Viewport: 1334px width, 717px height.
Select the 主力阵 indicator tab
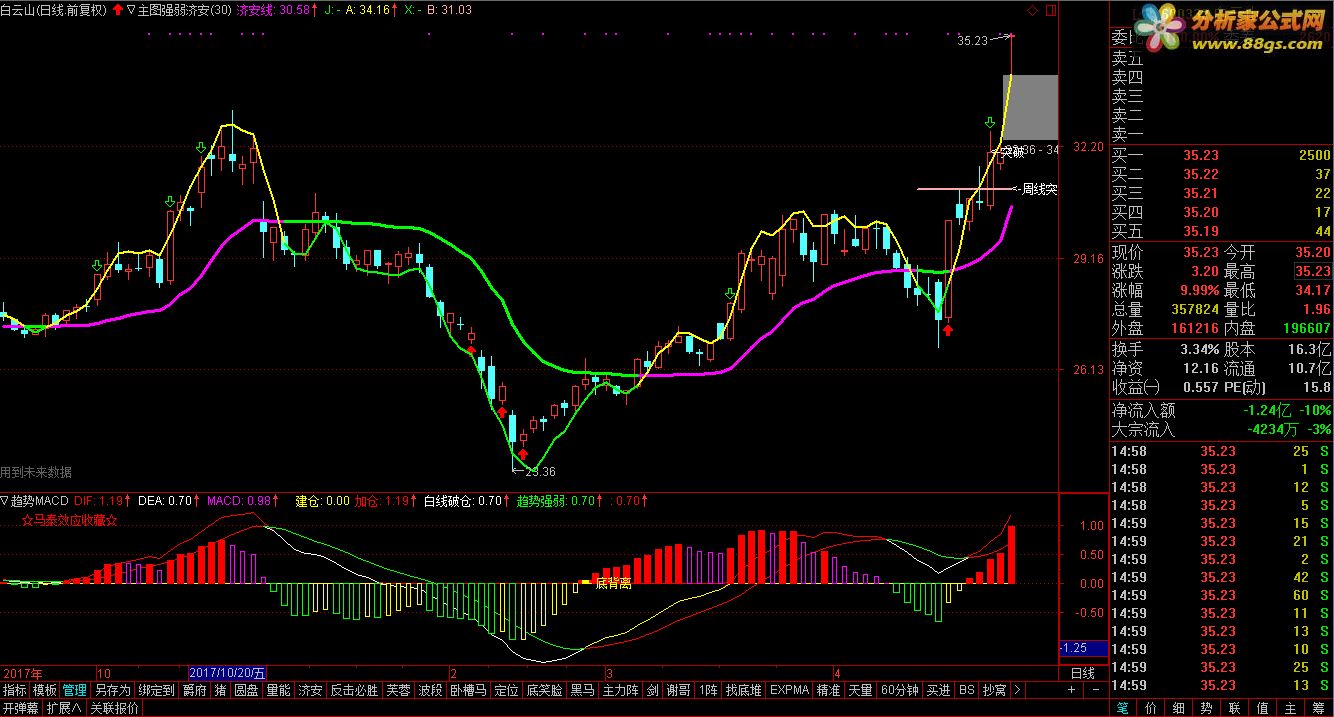(621, 690)
